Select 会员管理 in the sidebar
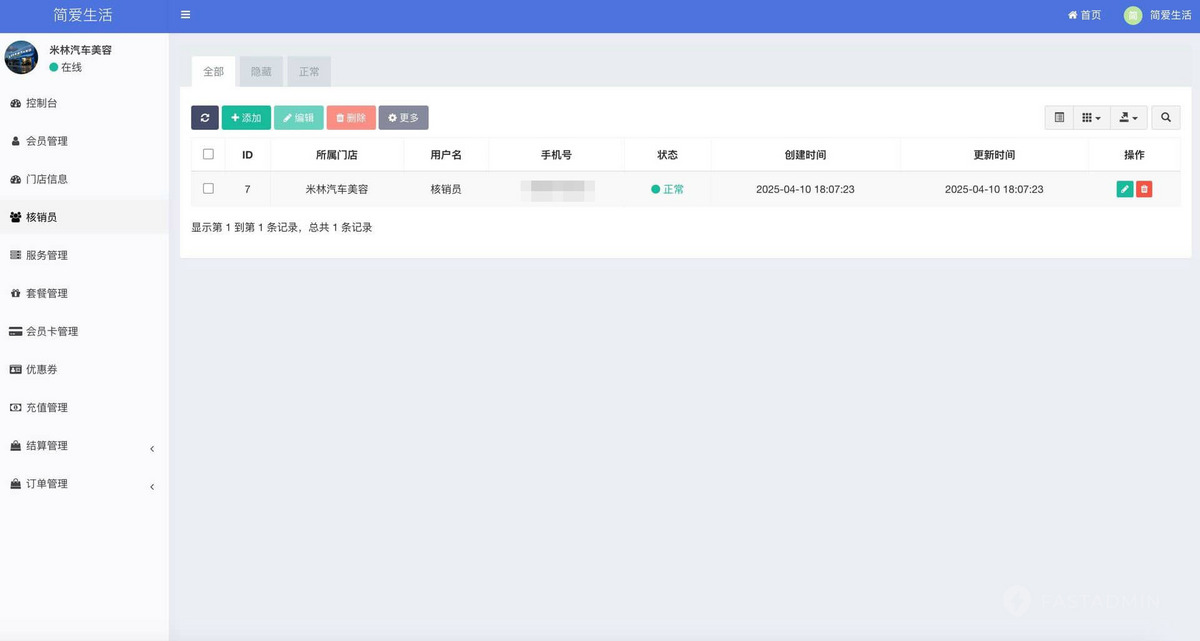 [48, 141]
